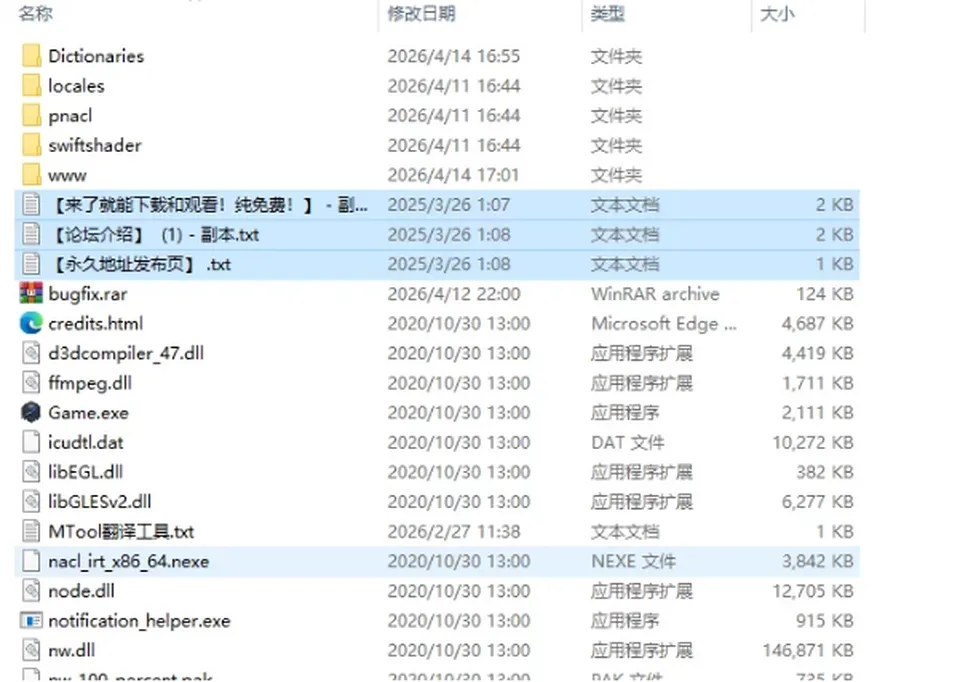The width and height of the screenshot is (960, 682).
Task: Select the bugfix.rar file name
Action: coord(88,294)
